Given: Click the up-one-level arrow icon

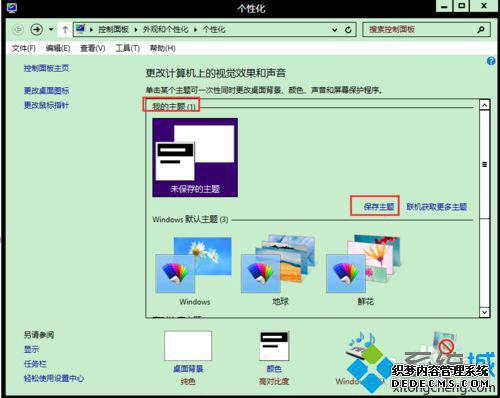Looking at the screenshot, I should click(x=65, y=30).
